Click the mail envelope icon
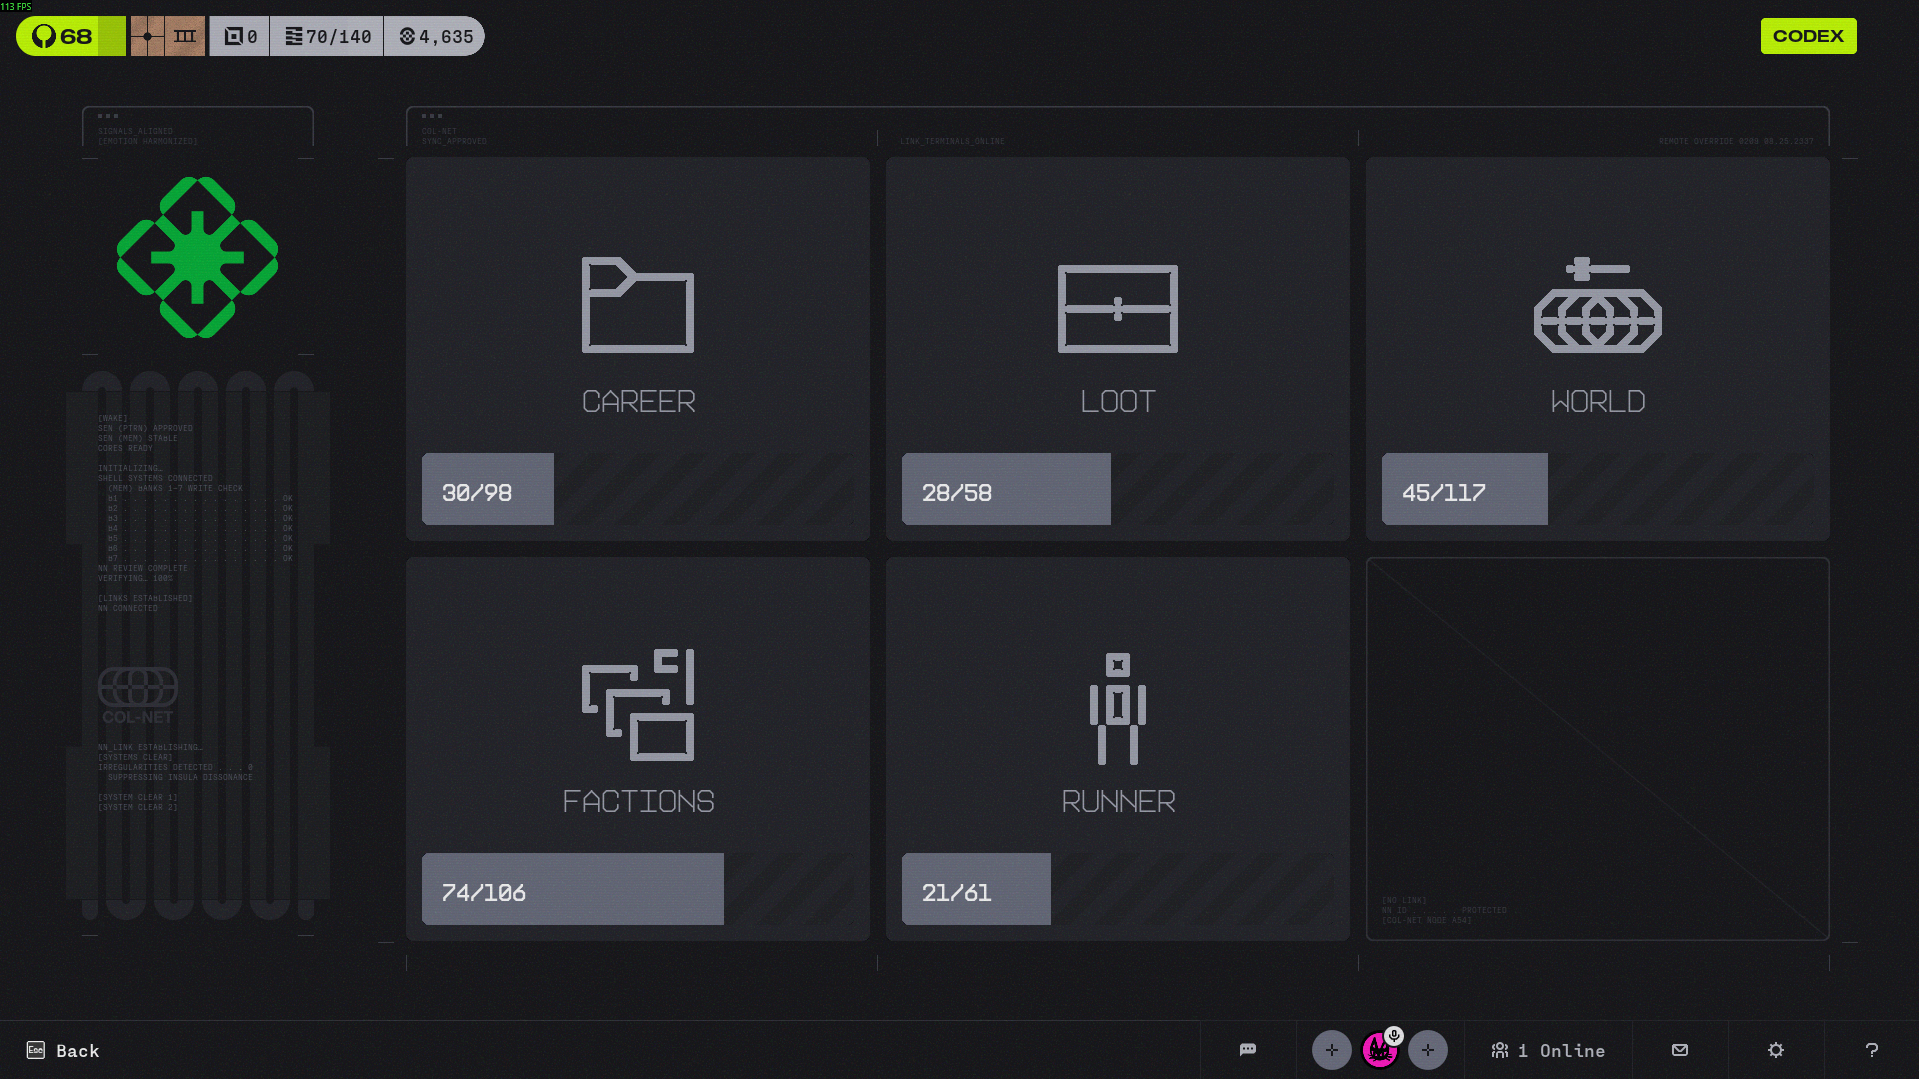The image size is (1919, 1079). point(1679,1050)
